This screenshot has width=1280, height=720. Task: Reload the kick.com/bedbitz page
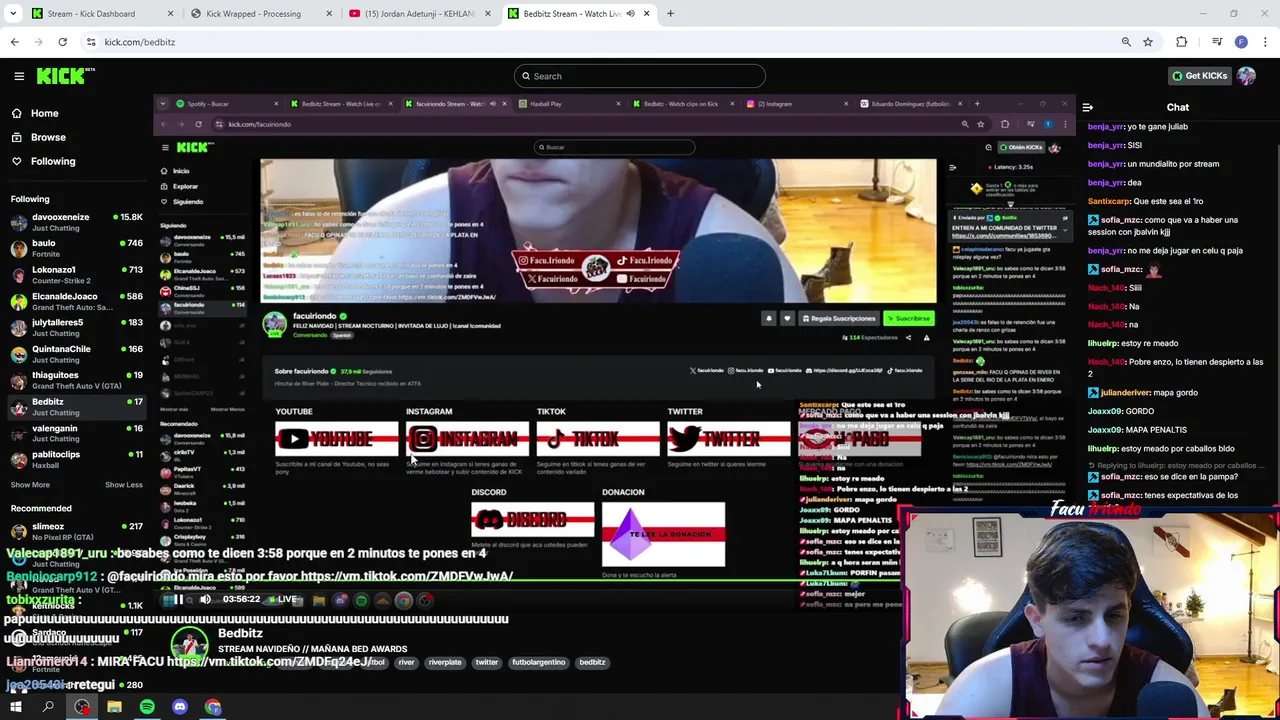click(62, 42)
